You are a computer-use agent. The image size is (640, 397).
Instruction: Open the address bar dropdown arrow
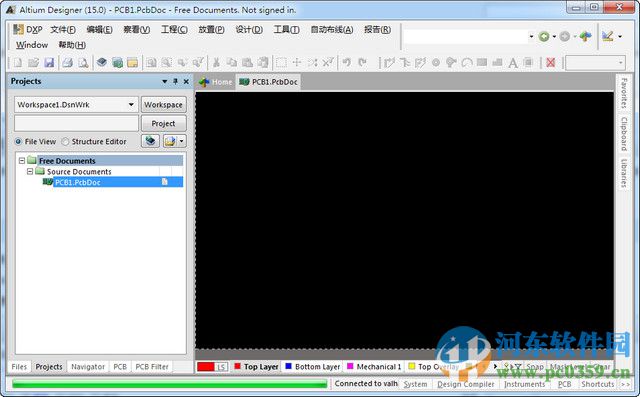coord(531,36)
